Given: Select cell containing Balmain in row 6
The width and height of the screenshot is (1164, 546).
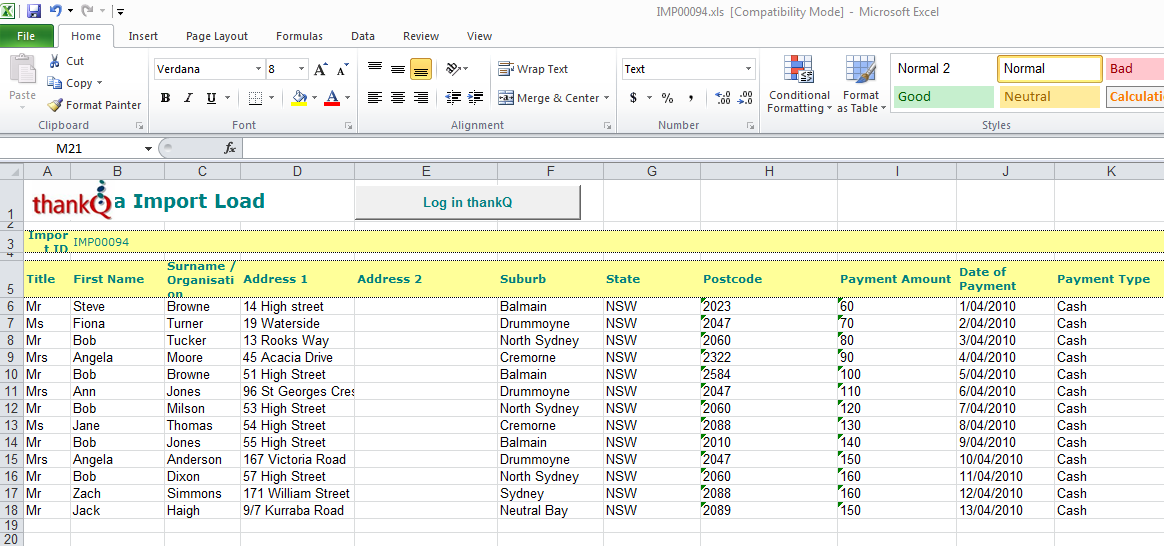Looking at the screenshot, I should (550, 306).
